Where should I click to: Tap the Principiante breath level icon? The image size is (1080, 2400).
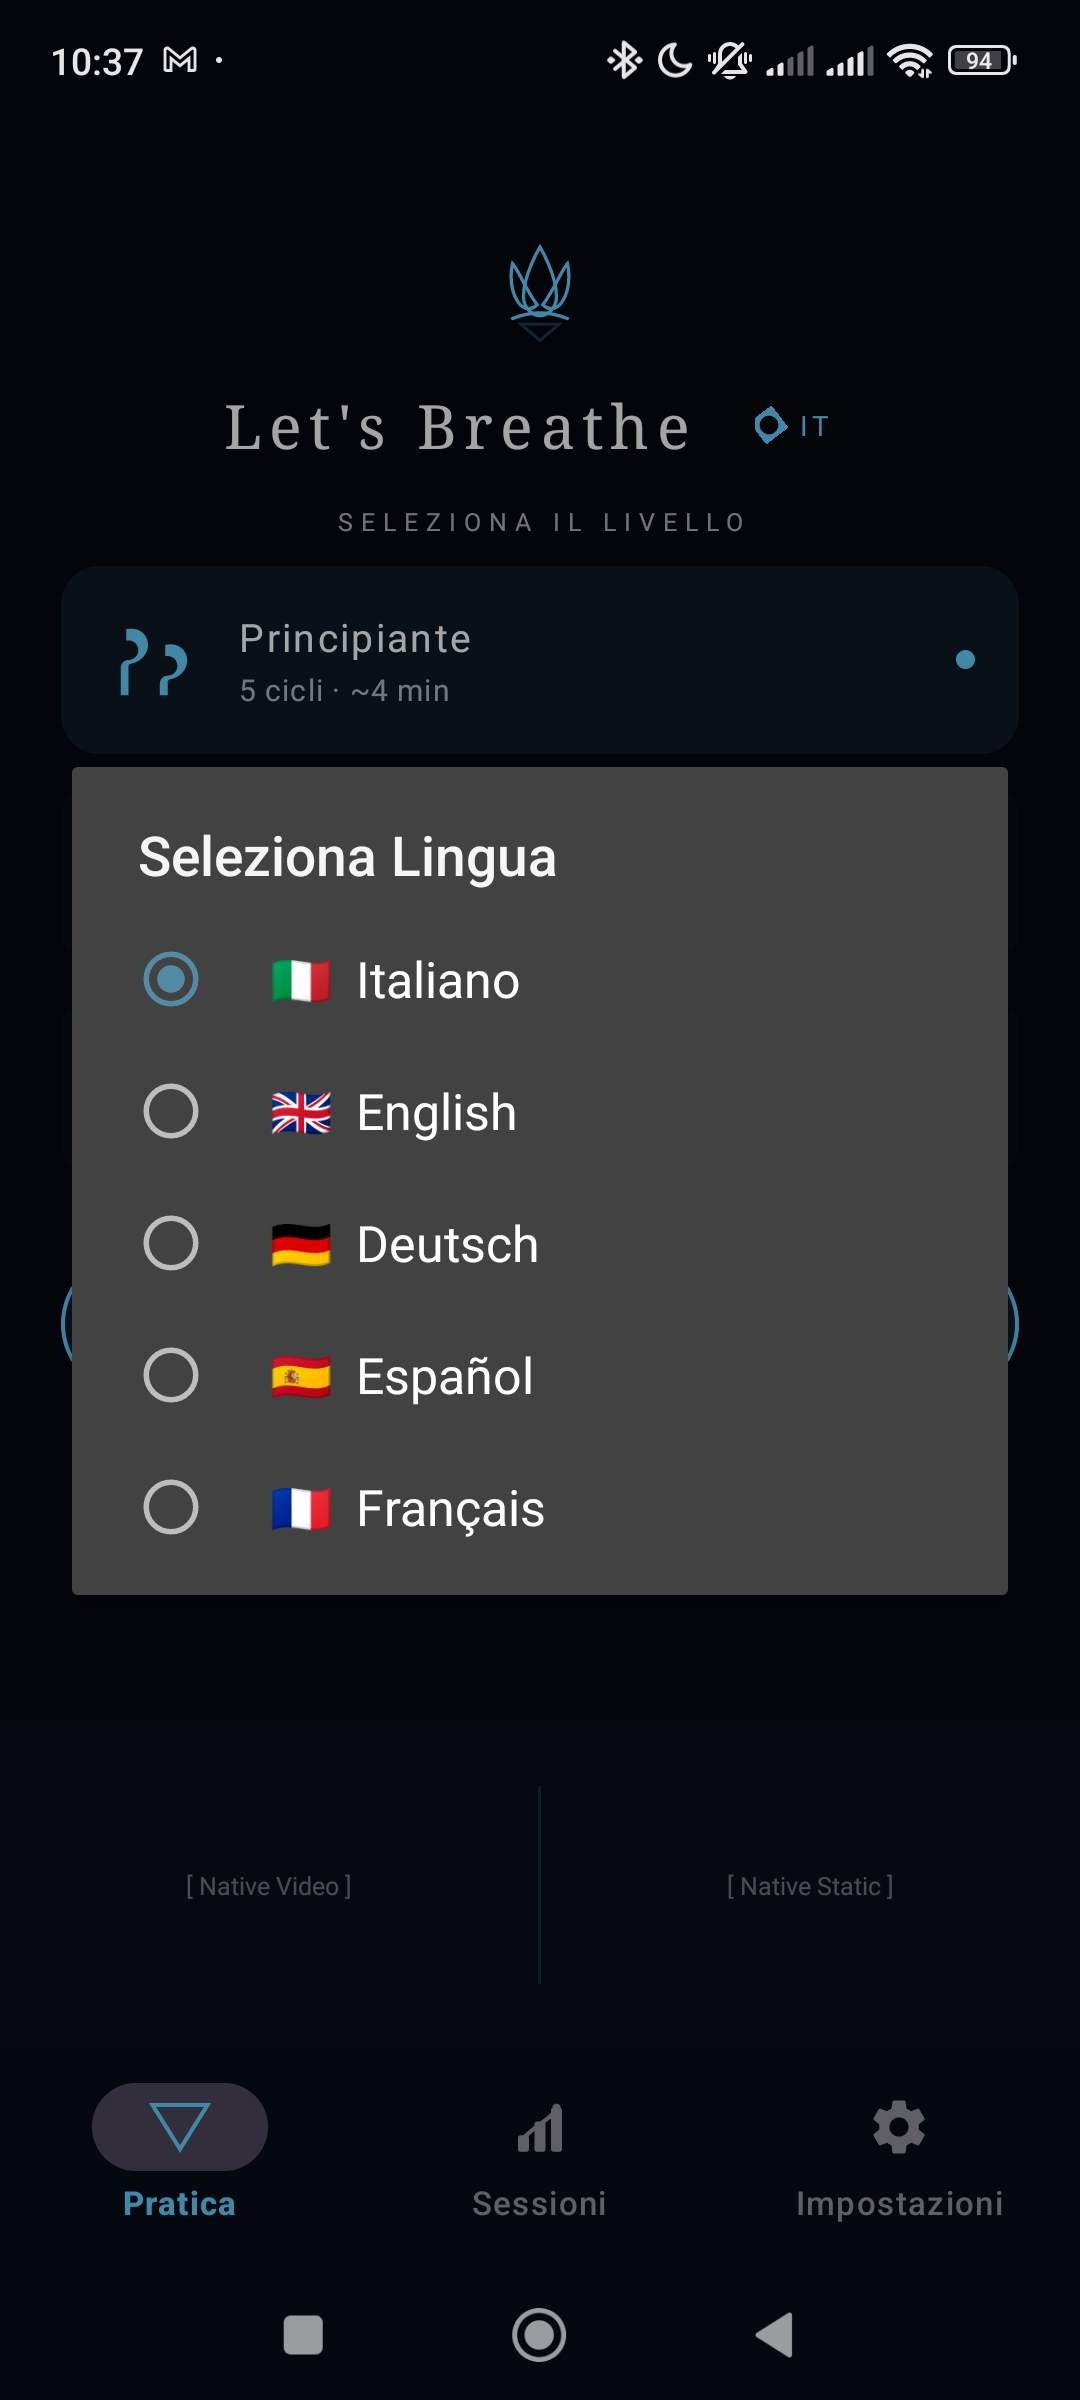click(x=153, y=662)
